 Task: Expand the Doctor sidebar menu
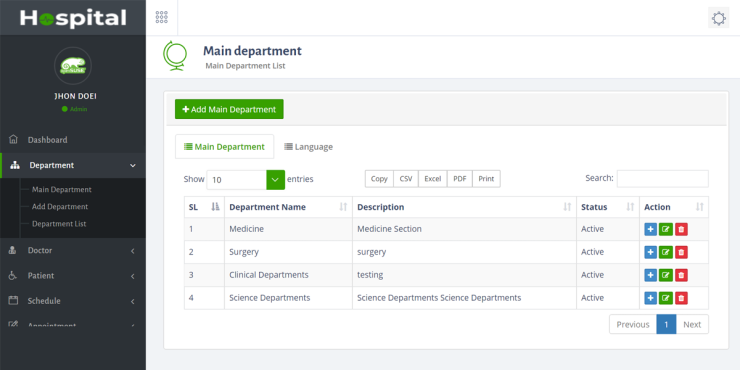point(73,251)
